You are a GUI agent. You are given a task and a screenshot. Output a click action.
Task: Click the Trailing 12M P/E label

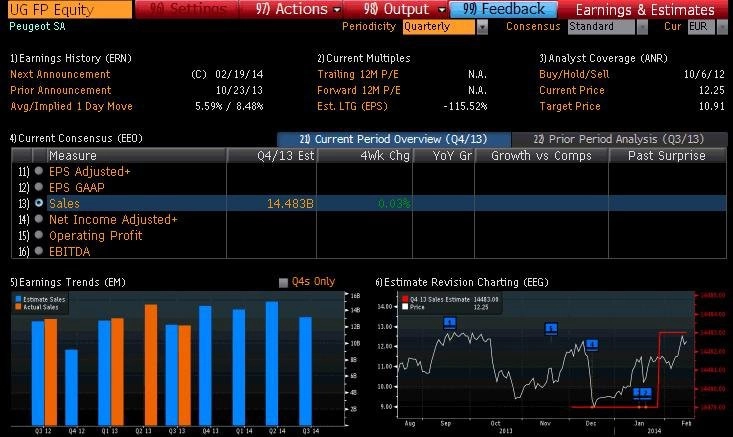click(x=358, y=74)
